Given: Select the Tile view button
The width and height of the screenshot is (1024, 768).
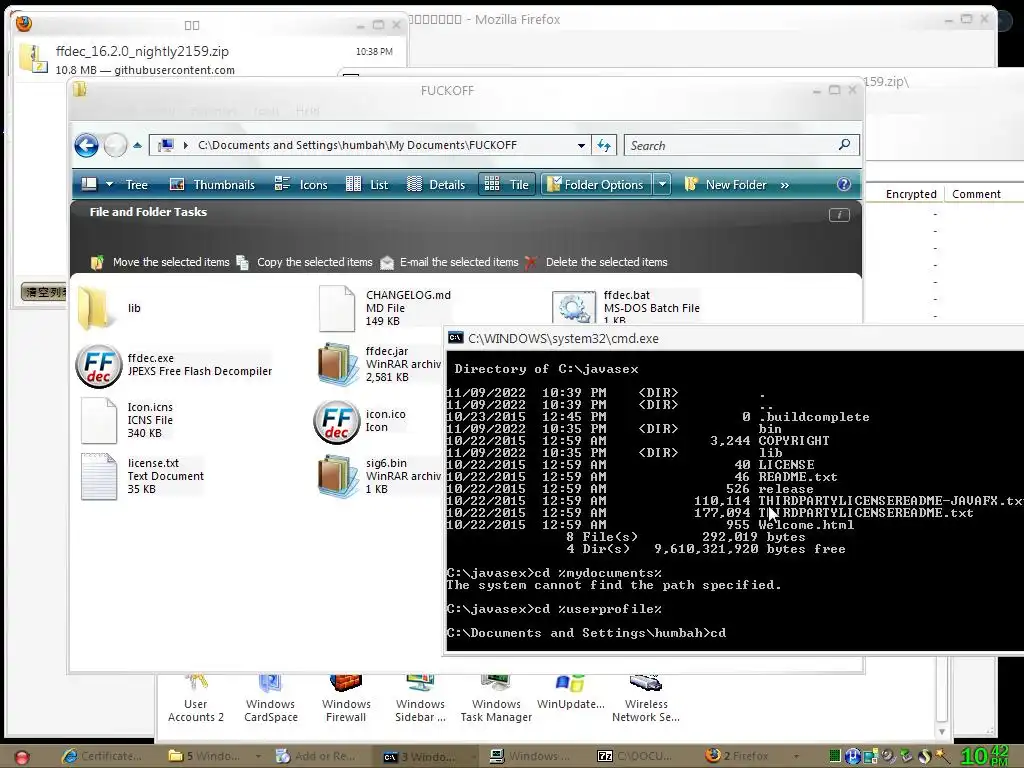Looking at the screenshot, I should tap(507, 185).
